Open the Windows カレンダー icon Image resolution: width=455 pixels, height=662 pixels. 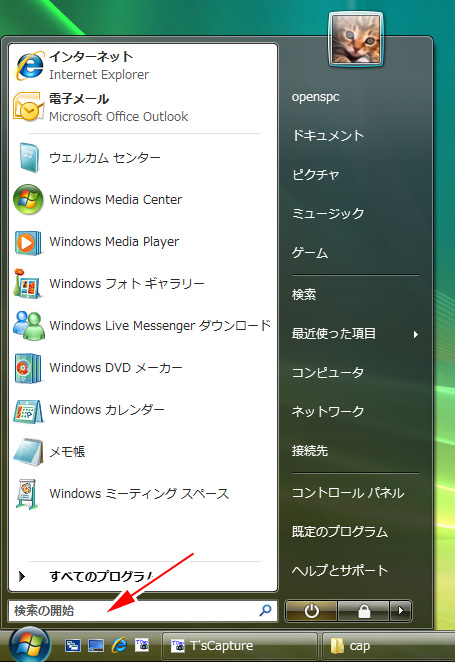(28, 410)
